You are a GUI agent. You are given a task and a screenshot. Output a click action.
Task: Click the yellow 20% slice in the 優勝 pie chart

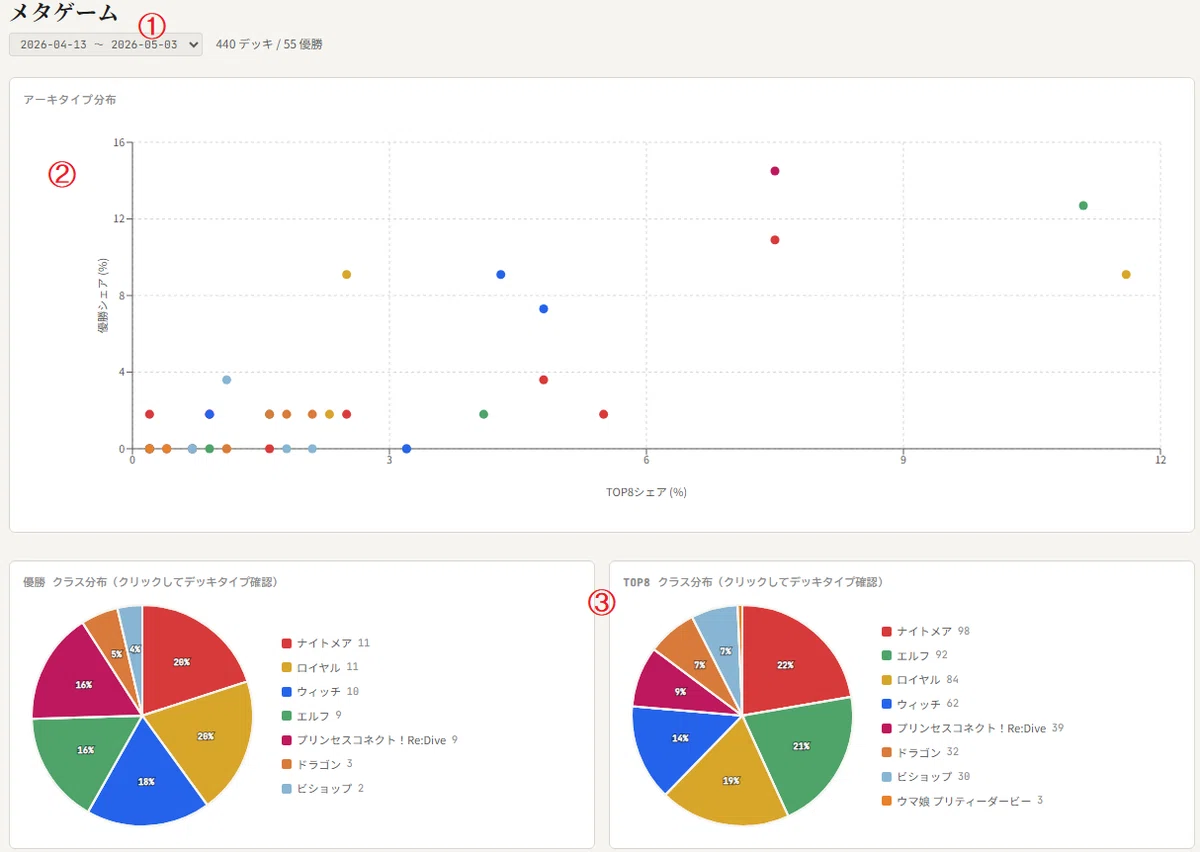click(207, 738)
